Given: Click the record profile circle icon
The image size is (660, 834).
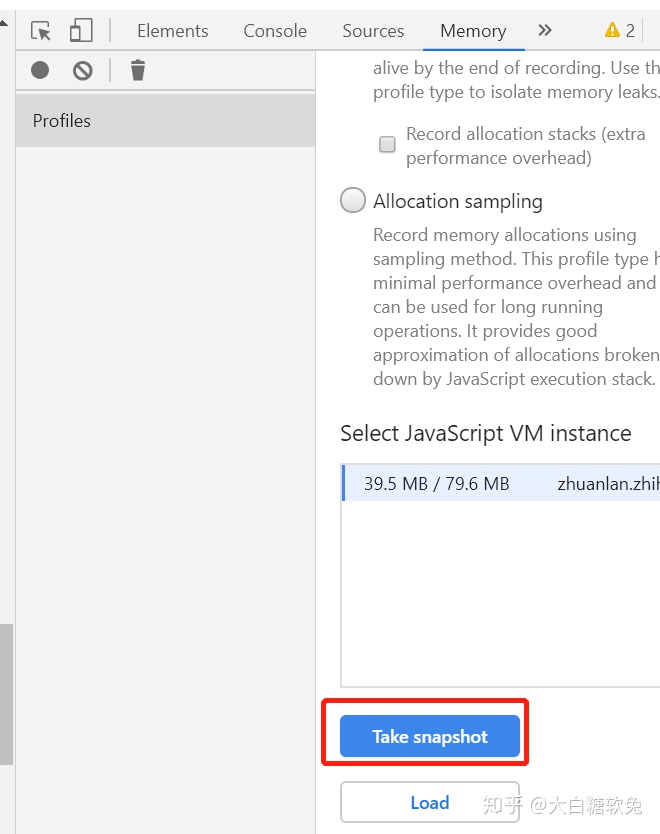Looking at the screenshot, I should (x=40, y=70).
